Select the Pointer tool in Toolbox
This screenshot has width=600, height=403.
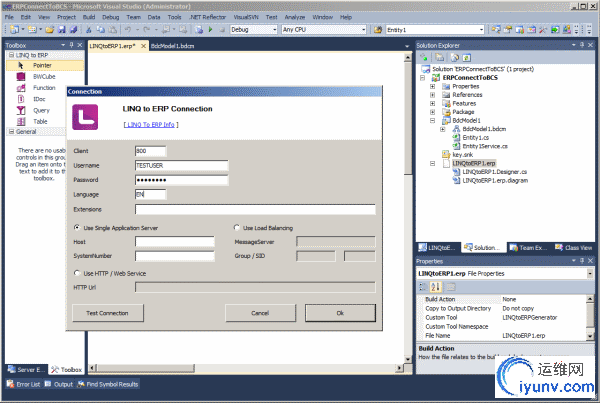45,65
